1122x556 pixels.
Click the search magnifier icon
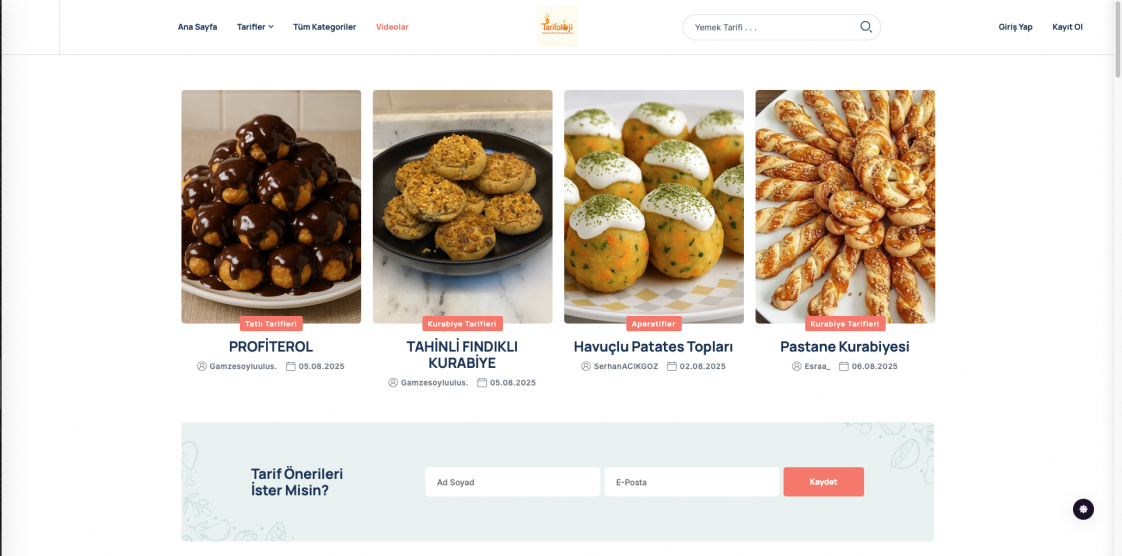(x=866, y=27)
